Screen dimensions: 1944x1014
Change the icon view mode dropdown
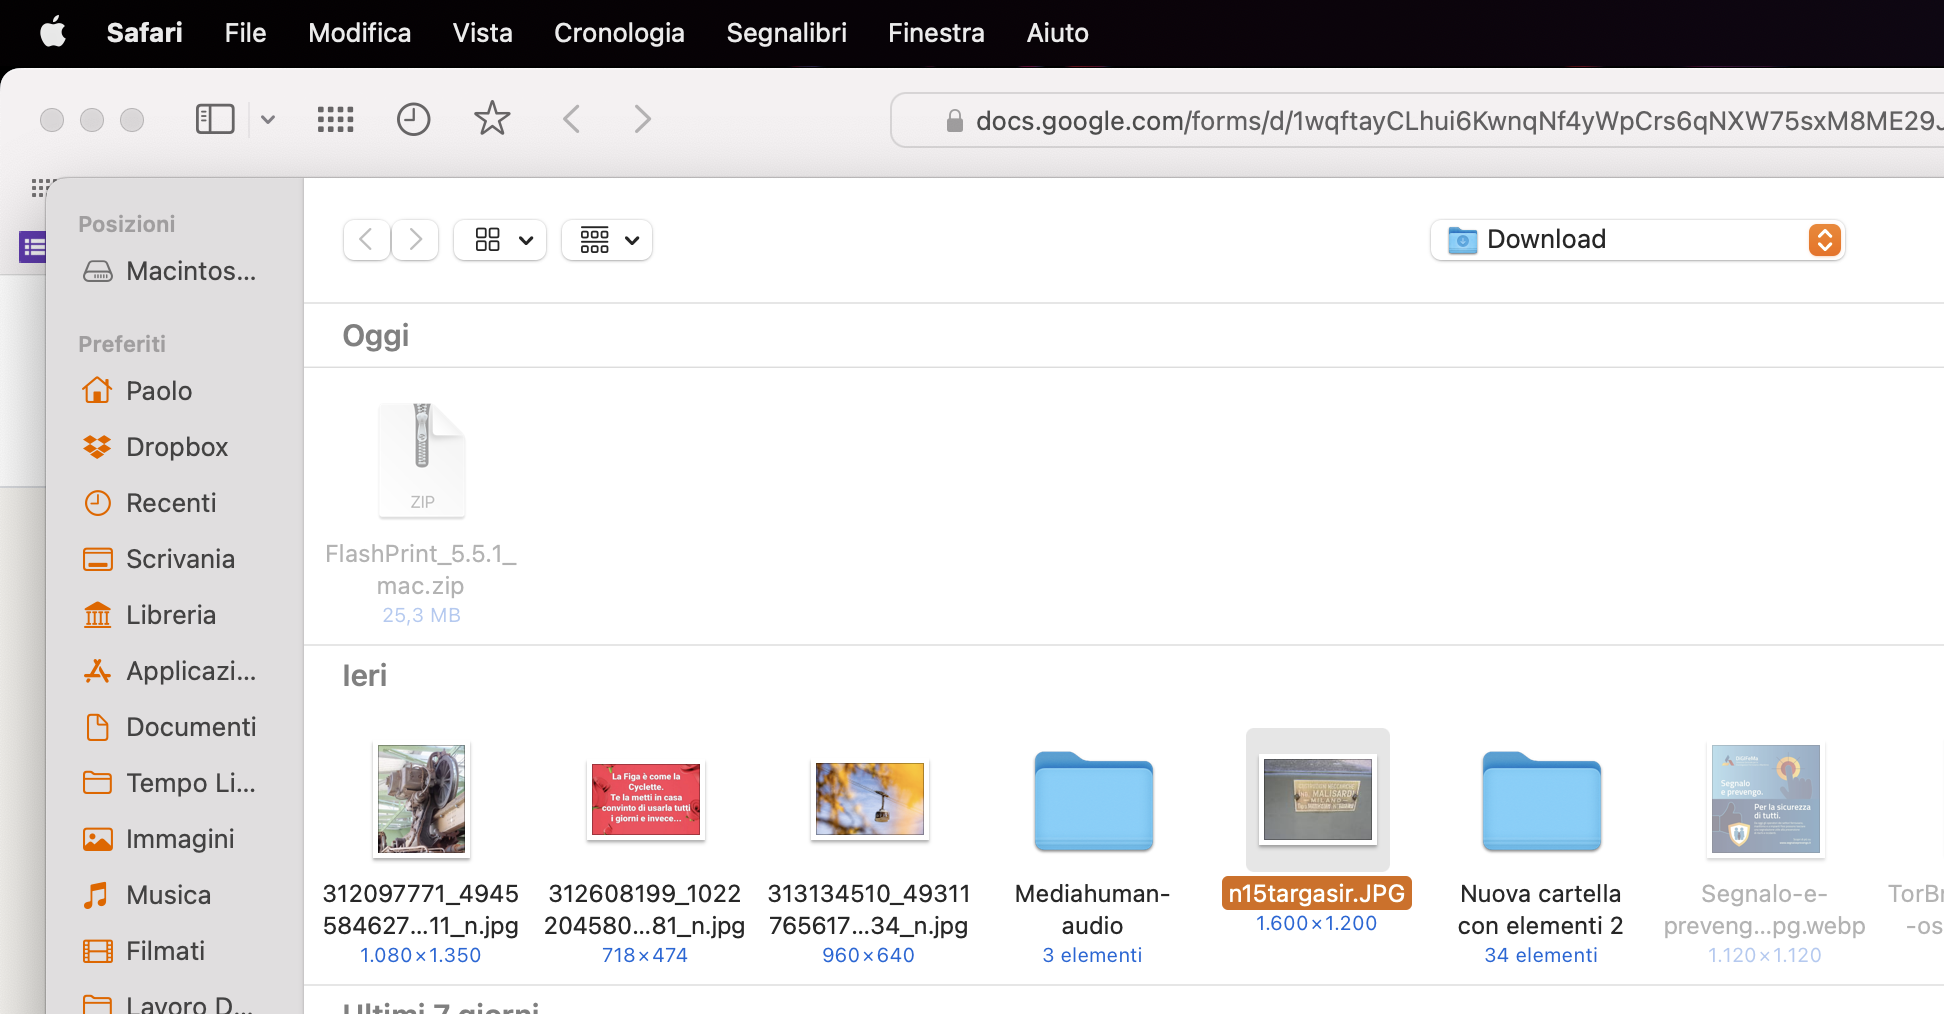click(500, 240)
